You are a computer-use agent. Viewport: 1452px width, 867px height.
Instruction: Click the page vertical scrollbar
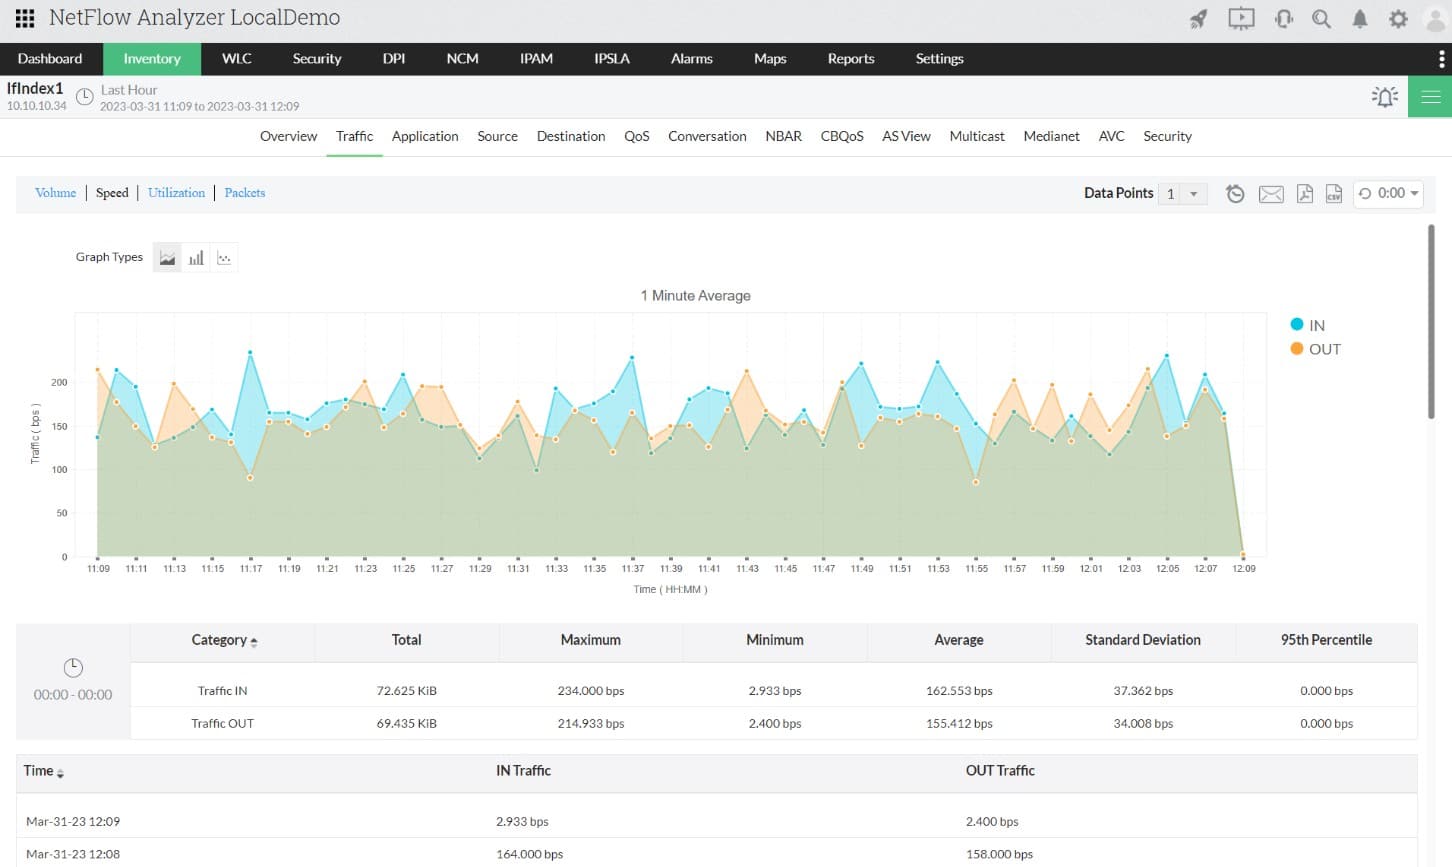1431,321
